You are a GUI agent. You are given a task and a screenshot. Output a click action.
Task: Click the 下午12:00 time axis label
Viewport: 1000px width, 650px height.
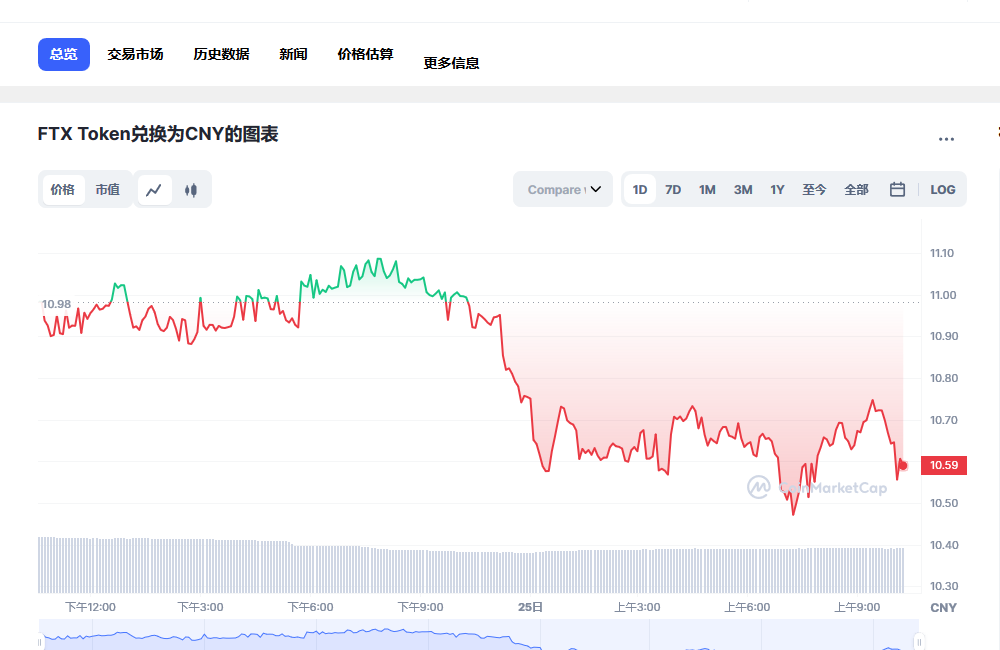(x=91, y=607)
